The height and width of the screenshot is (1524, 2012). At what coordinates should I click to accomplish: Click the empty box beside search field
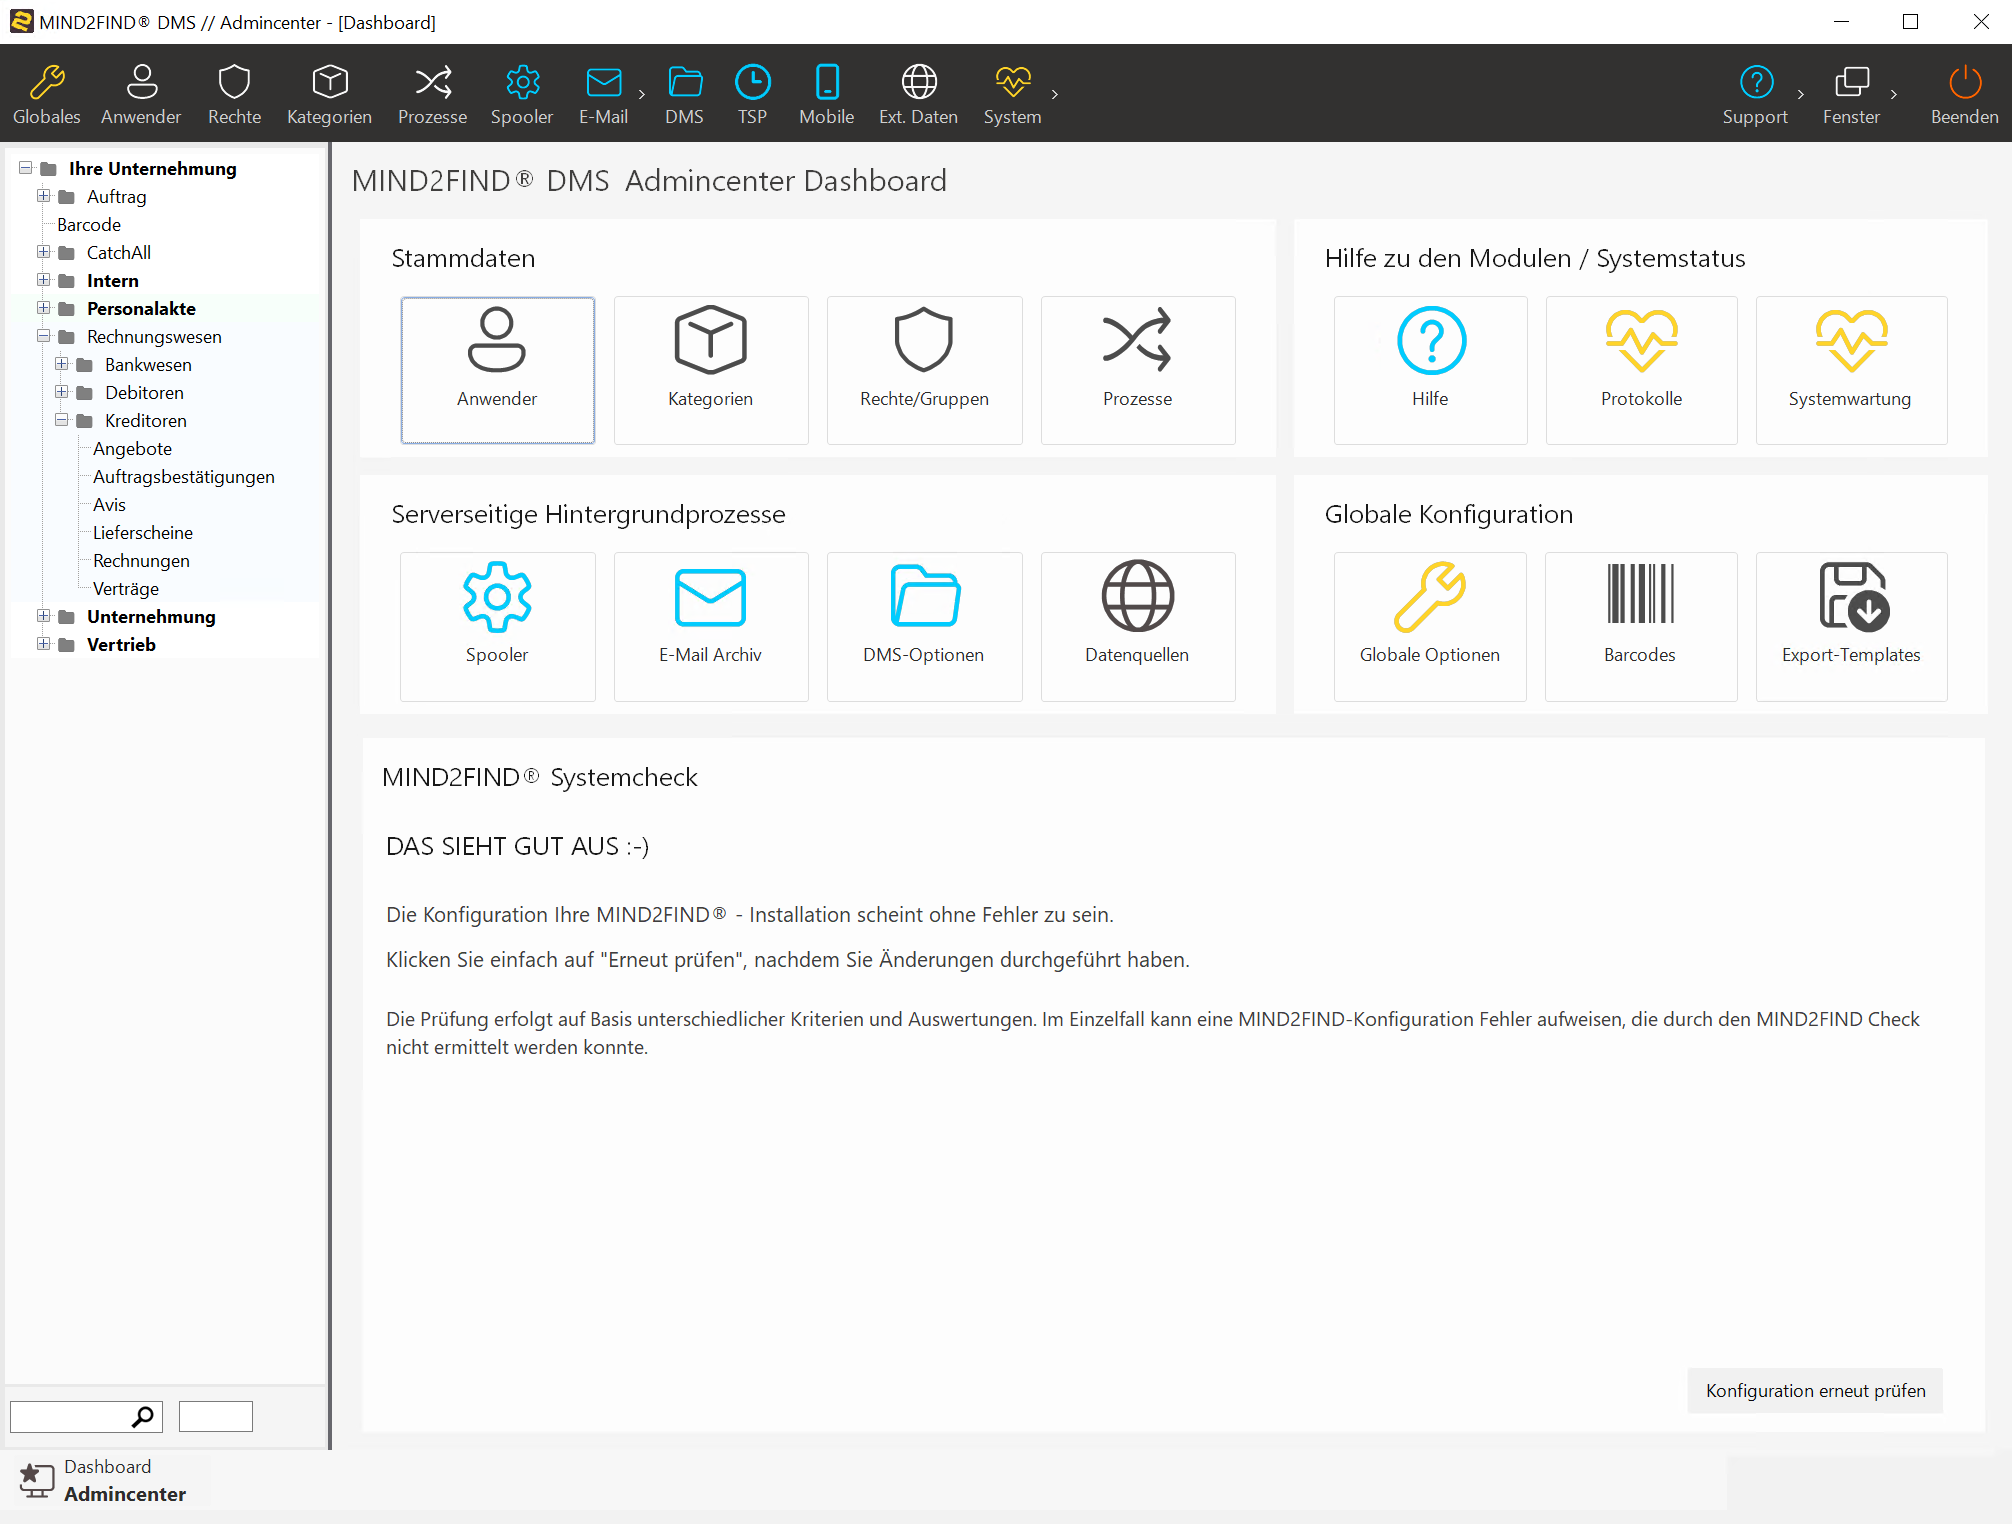[x=216, y=1416]
